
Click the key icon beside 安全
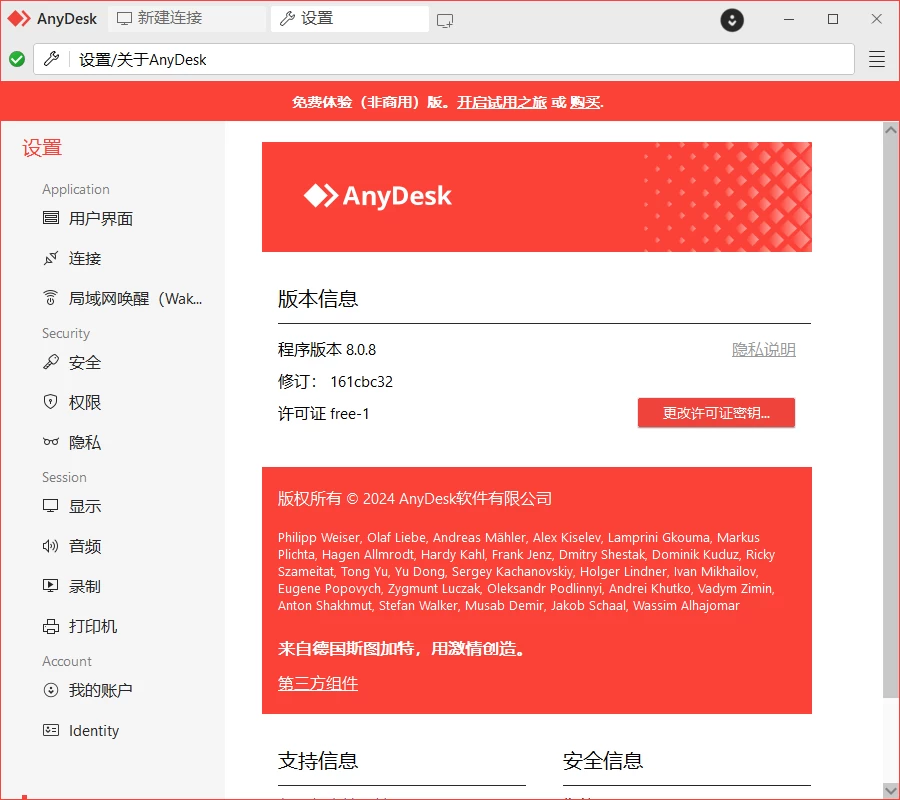51,362
